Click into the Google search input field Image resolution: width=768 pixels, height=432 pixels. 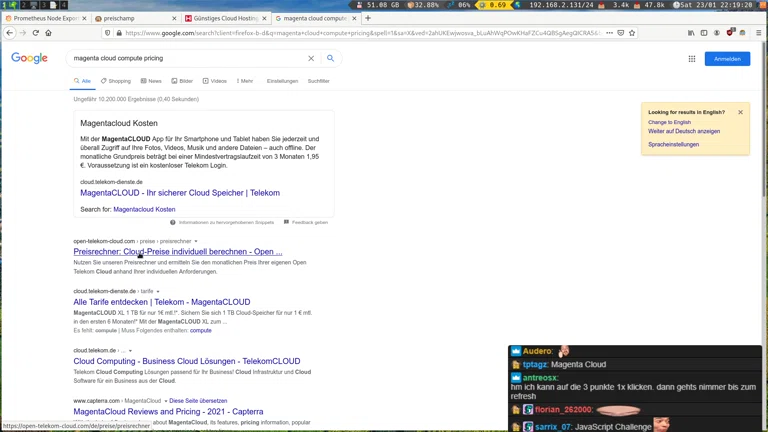(185, 58)
